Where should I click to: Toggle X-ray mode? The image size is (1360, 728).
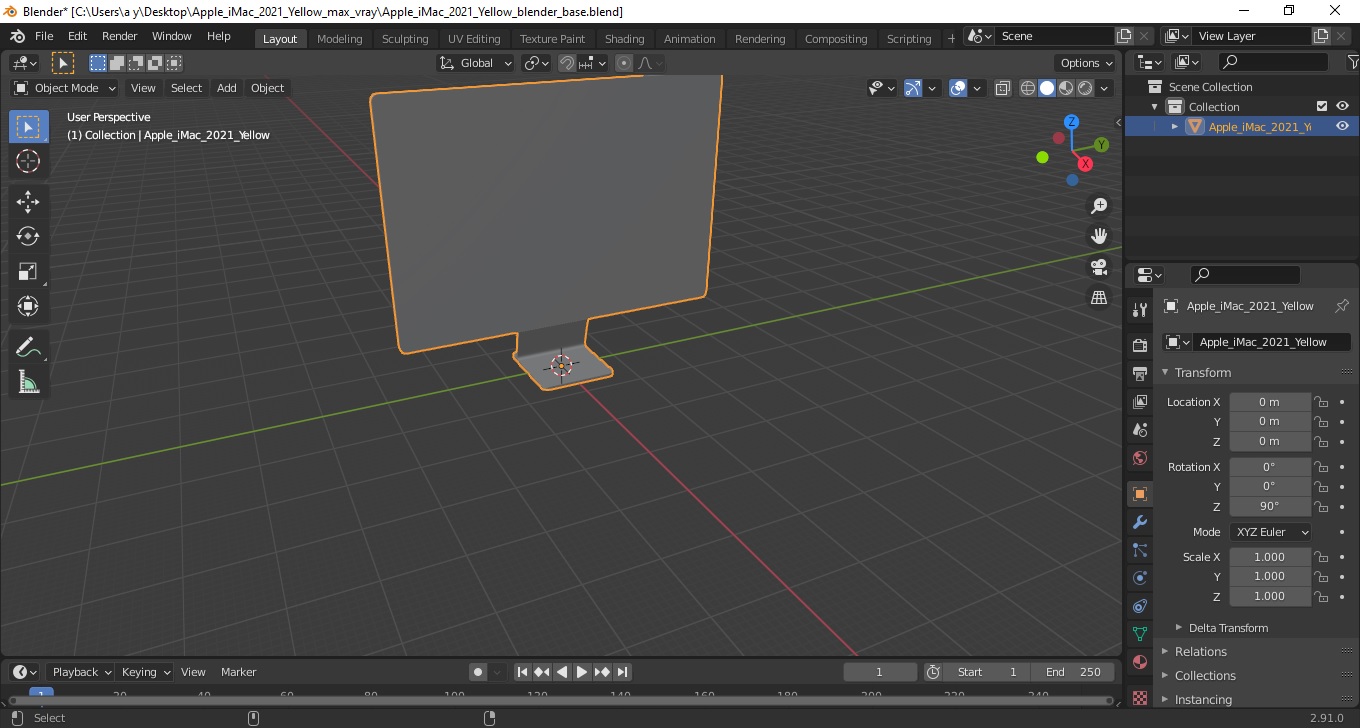pyautogui.click(x=1003, y=88)
